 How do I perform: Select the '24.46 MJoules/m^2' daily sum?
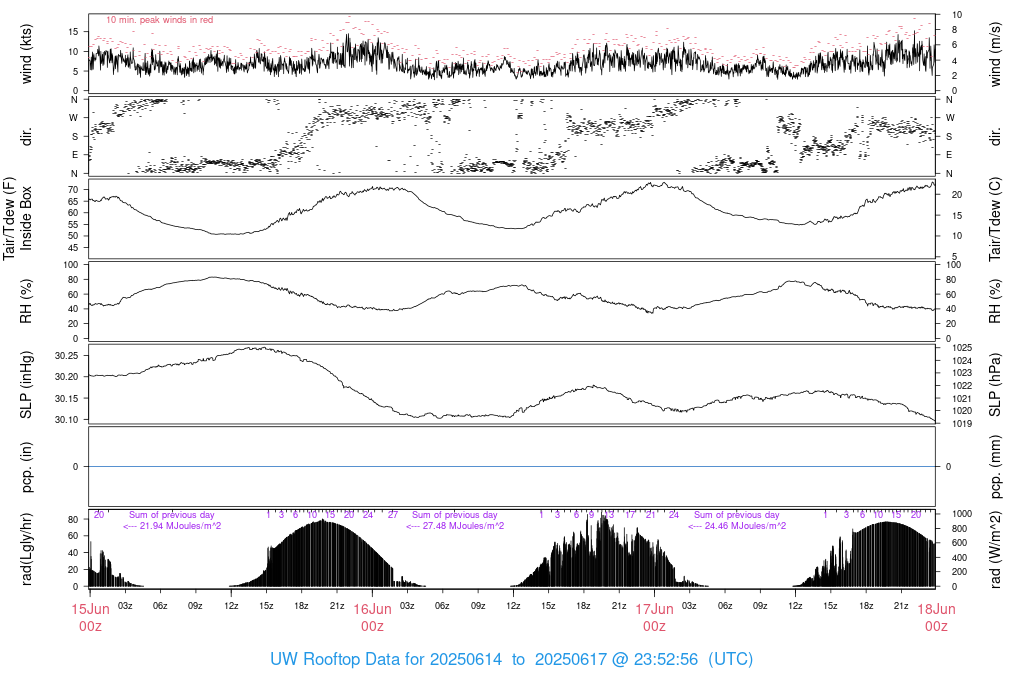[x=745, y=526]
